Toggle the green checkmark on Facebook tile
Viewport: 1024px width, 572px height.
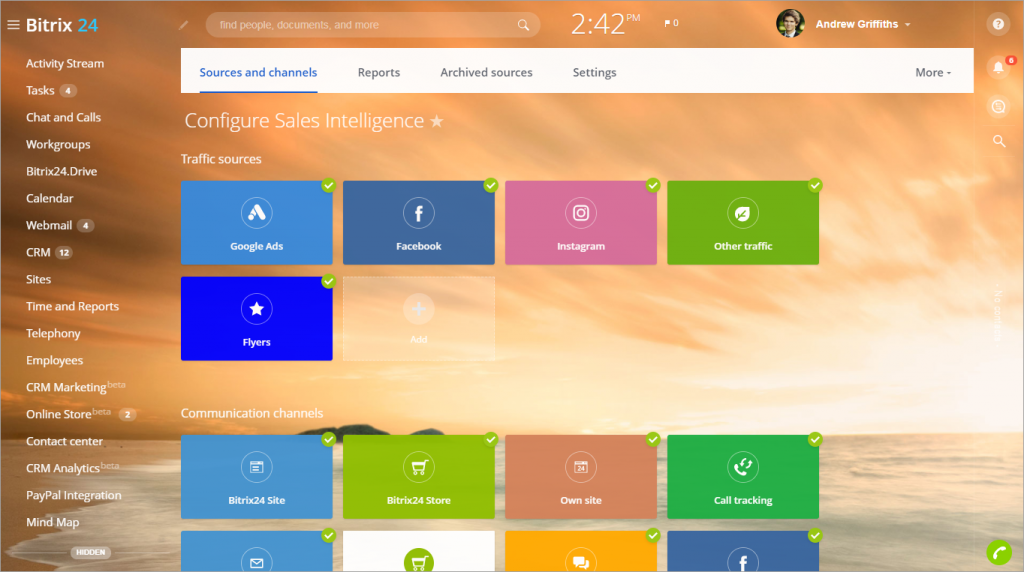click(490, 185)
